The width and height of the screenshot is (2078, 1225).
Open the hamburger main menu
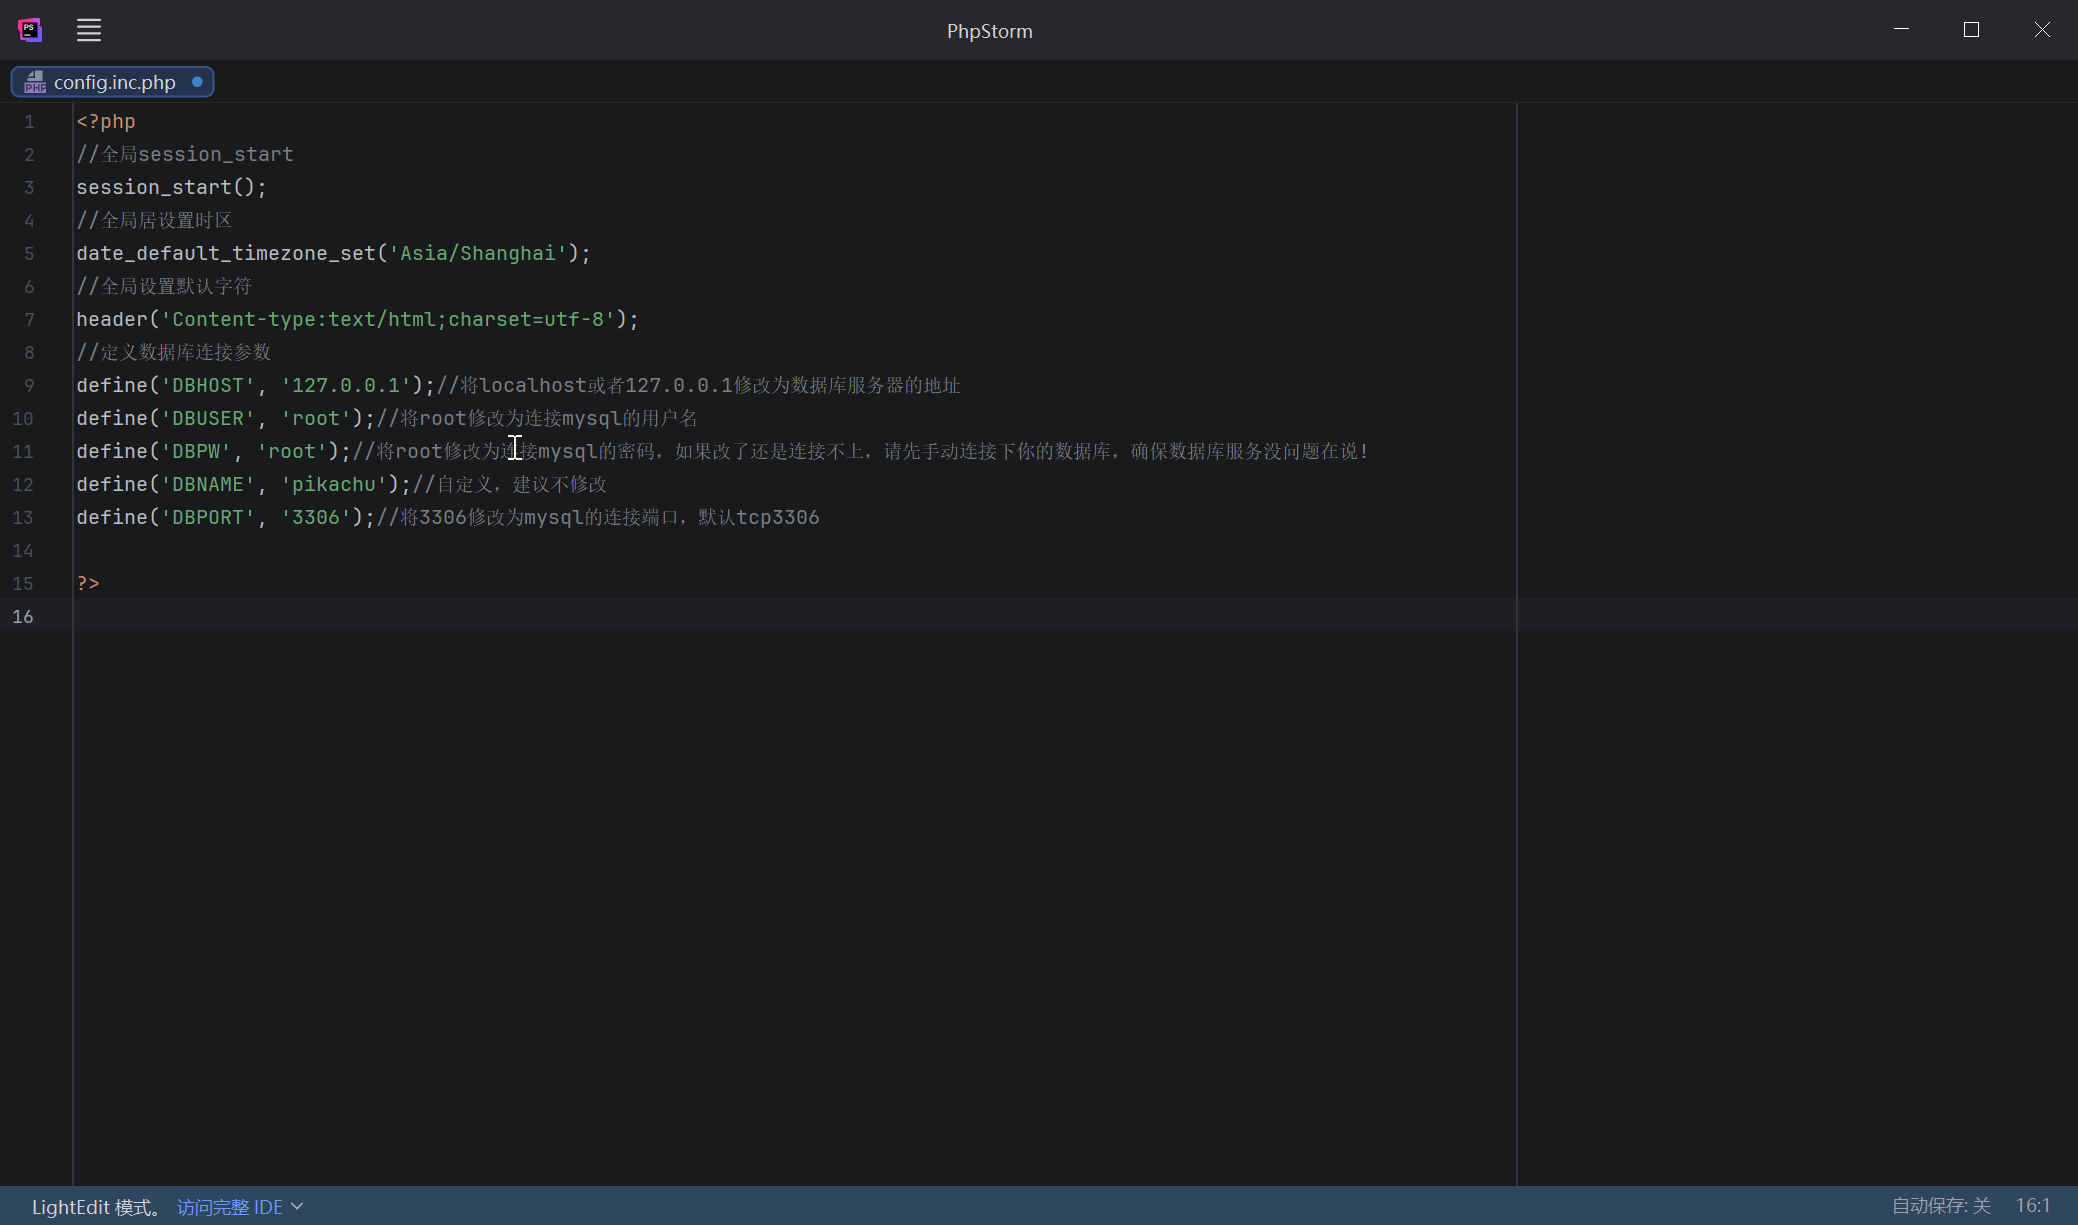coord(89,30)
